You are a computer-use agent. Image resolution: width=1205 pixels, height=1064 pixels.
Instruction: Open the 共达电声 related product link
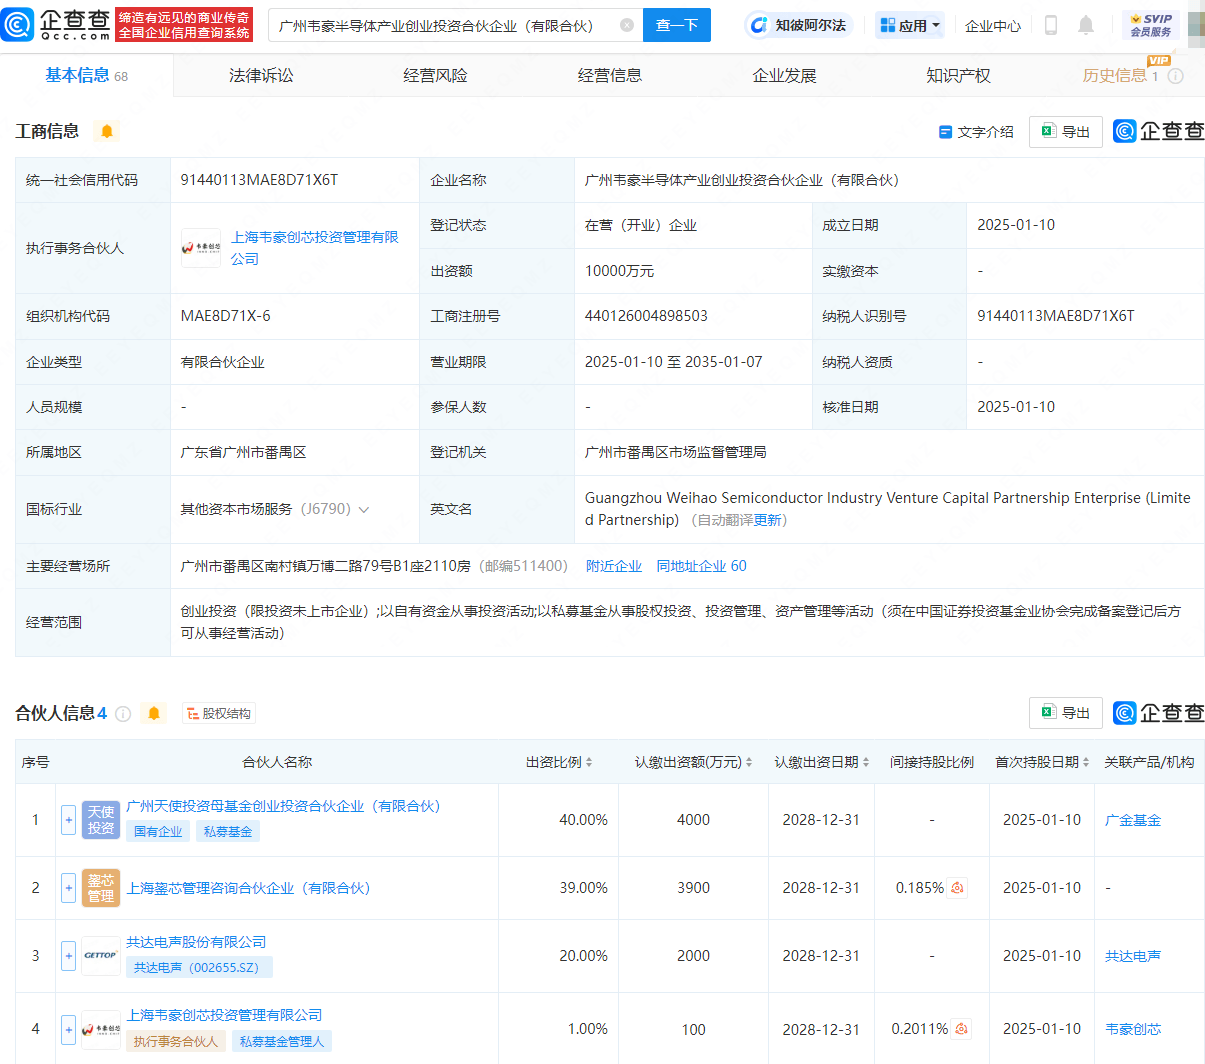[1133, 956]
